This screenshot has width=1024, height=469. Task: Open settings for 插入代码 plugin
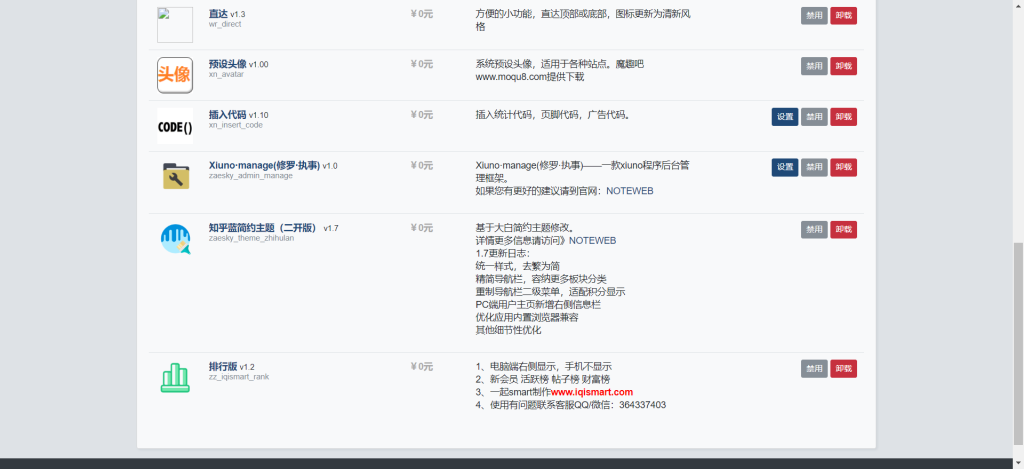(x=785, y=117)
